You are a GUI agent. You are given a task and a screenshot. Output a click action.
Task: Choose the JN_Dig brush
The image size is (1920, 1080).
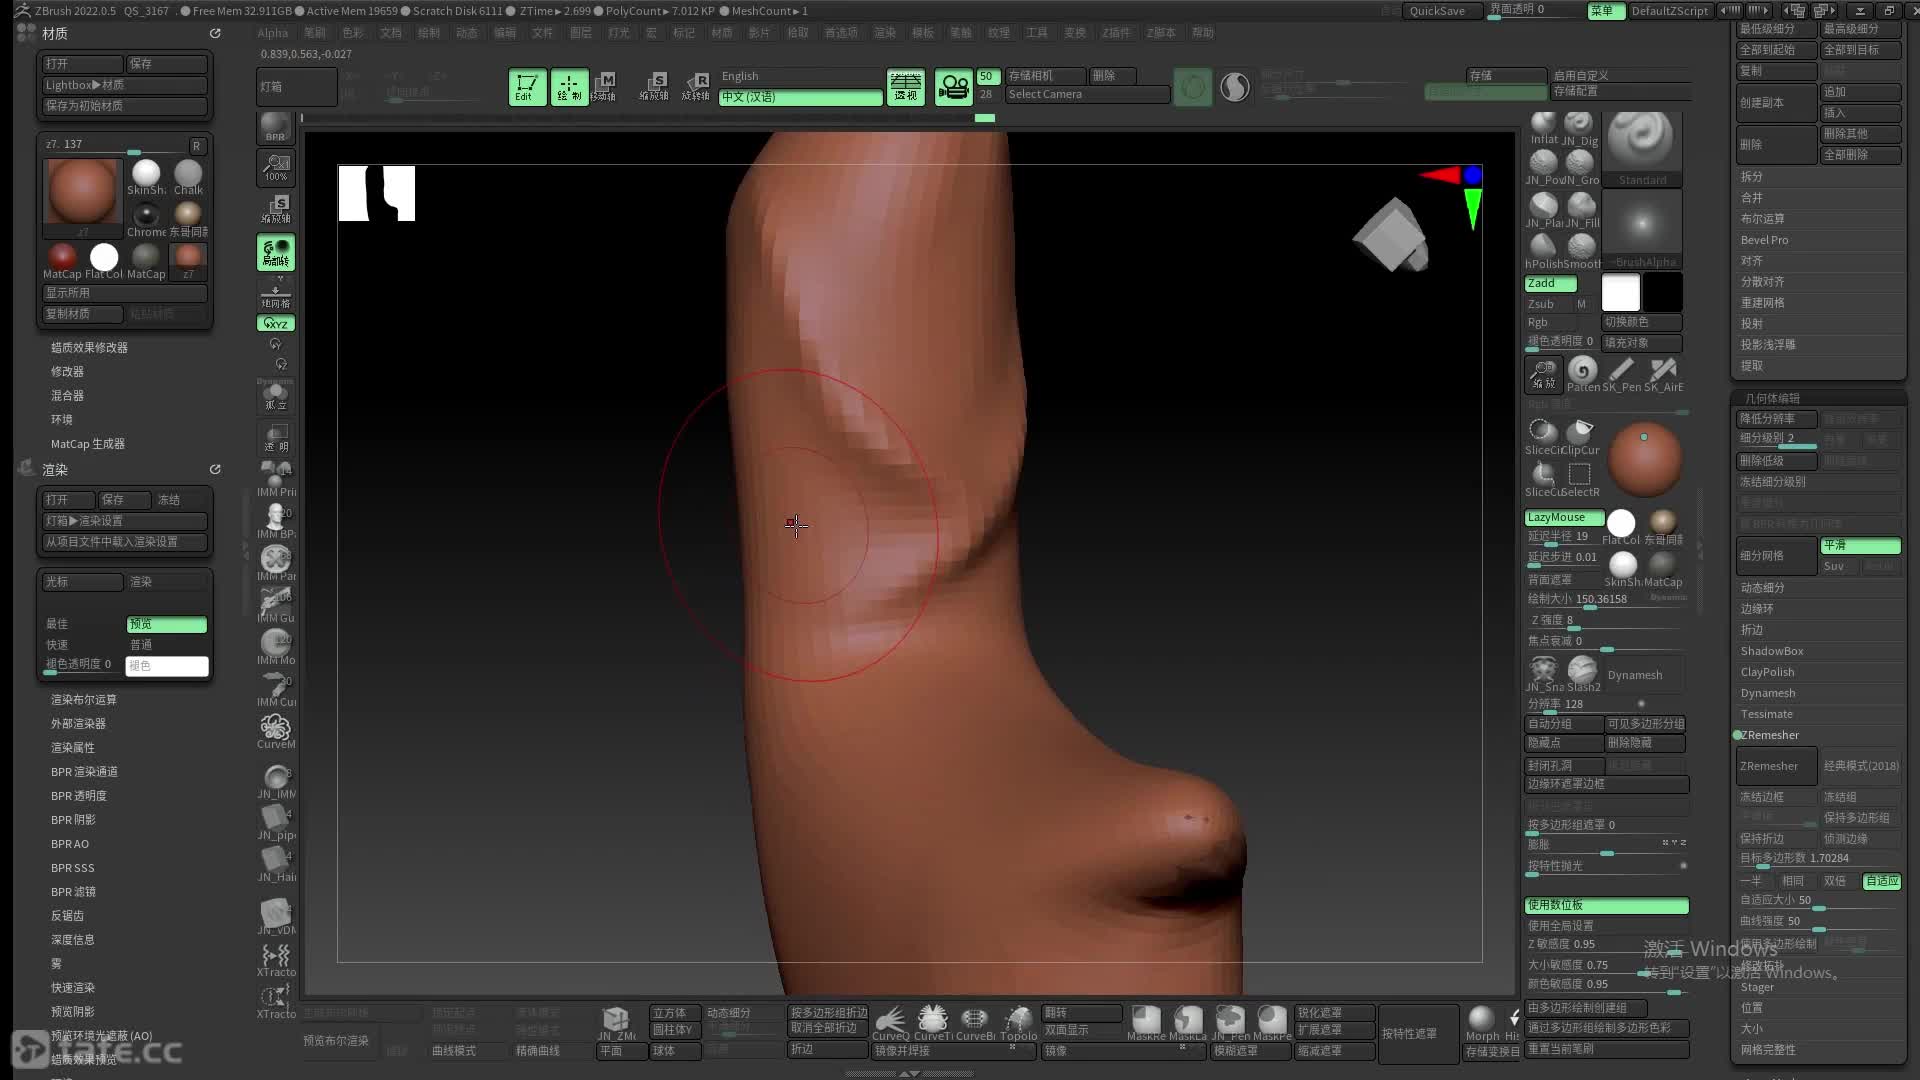(1580, 128)
